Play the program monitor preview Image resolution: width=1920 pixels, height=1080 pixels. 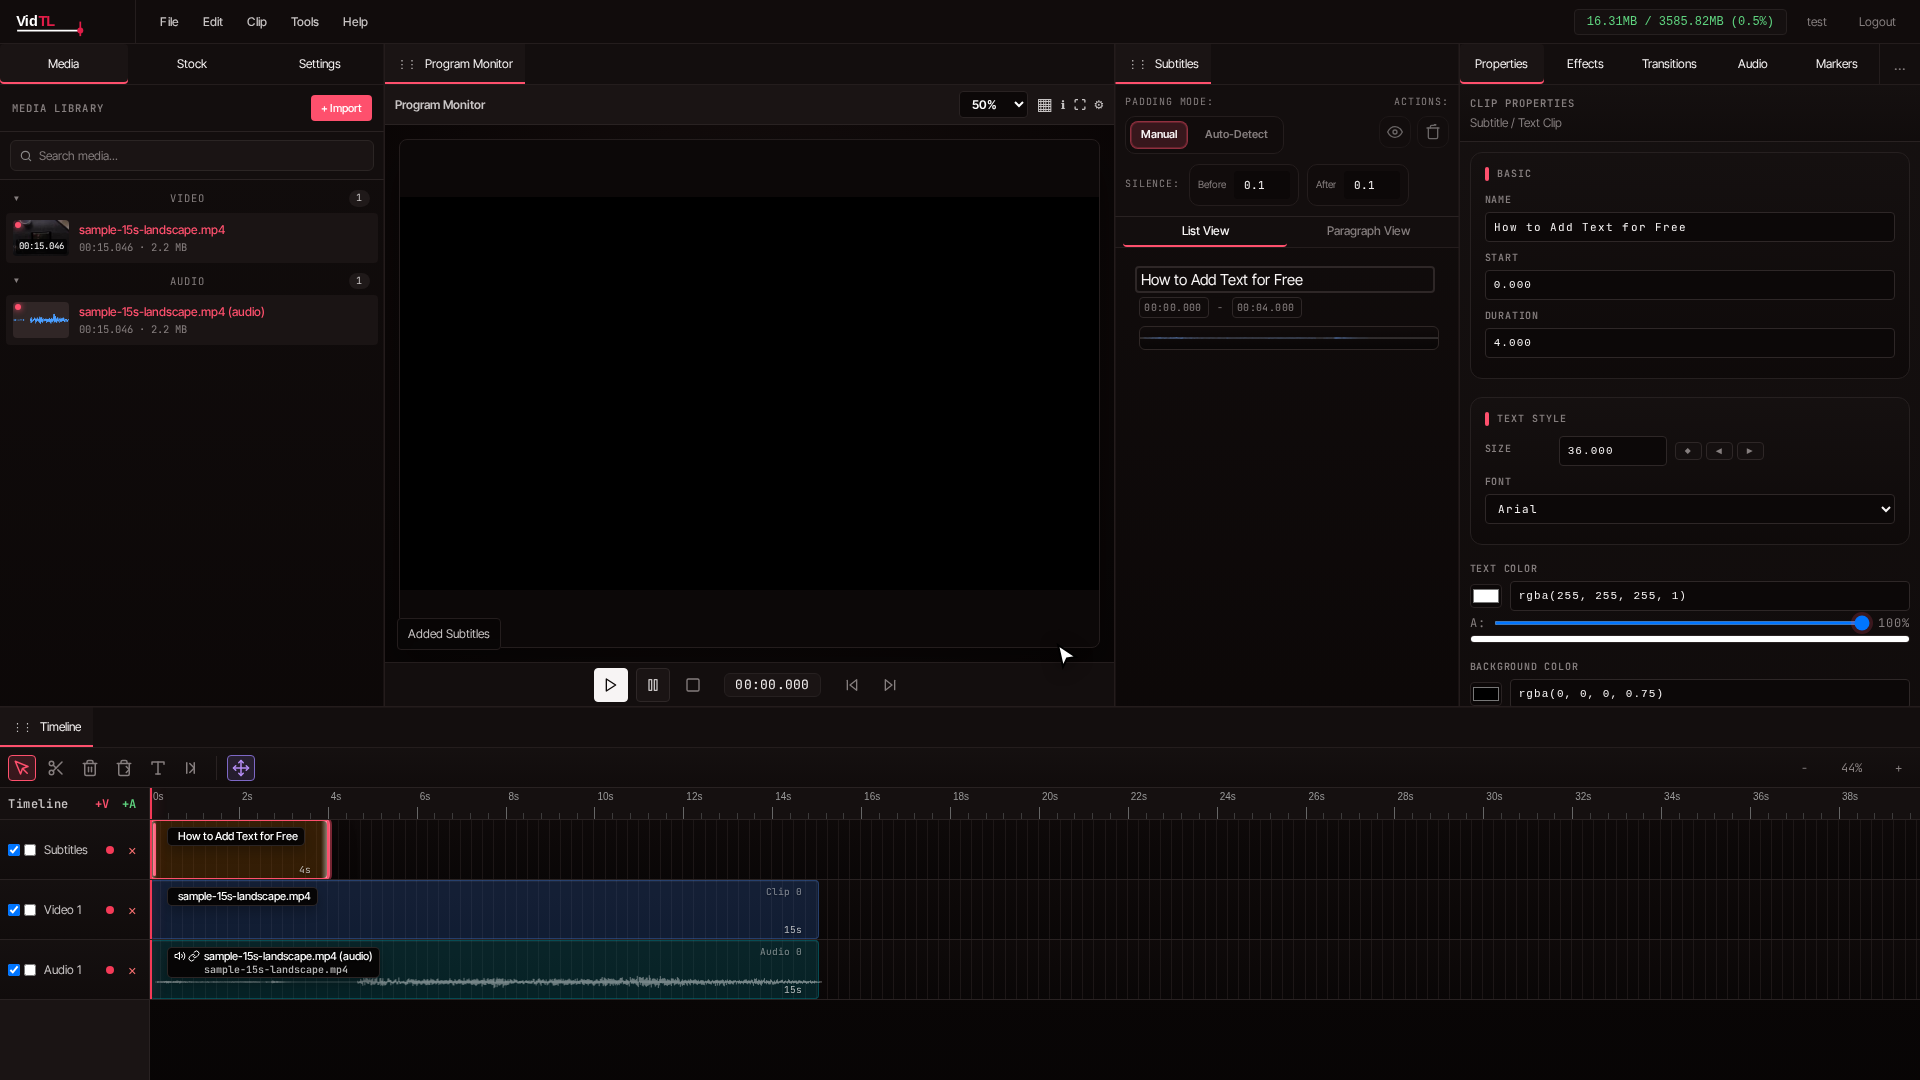pos(611,685)
